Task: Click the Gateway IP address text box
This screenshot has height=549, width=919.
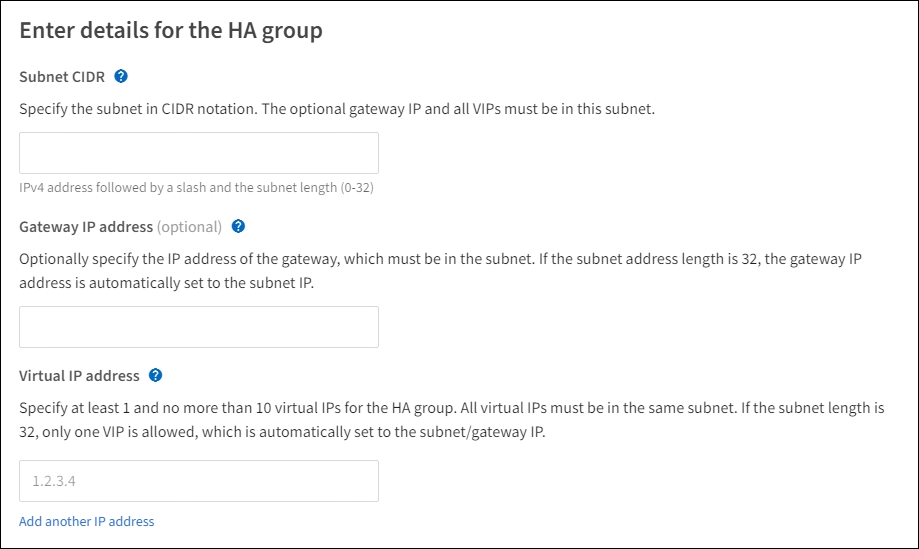Action: coord(199,327)
